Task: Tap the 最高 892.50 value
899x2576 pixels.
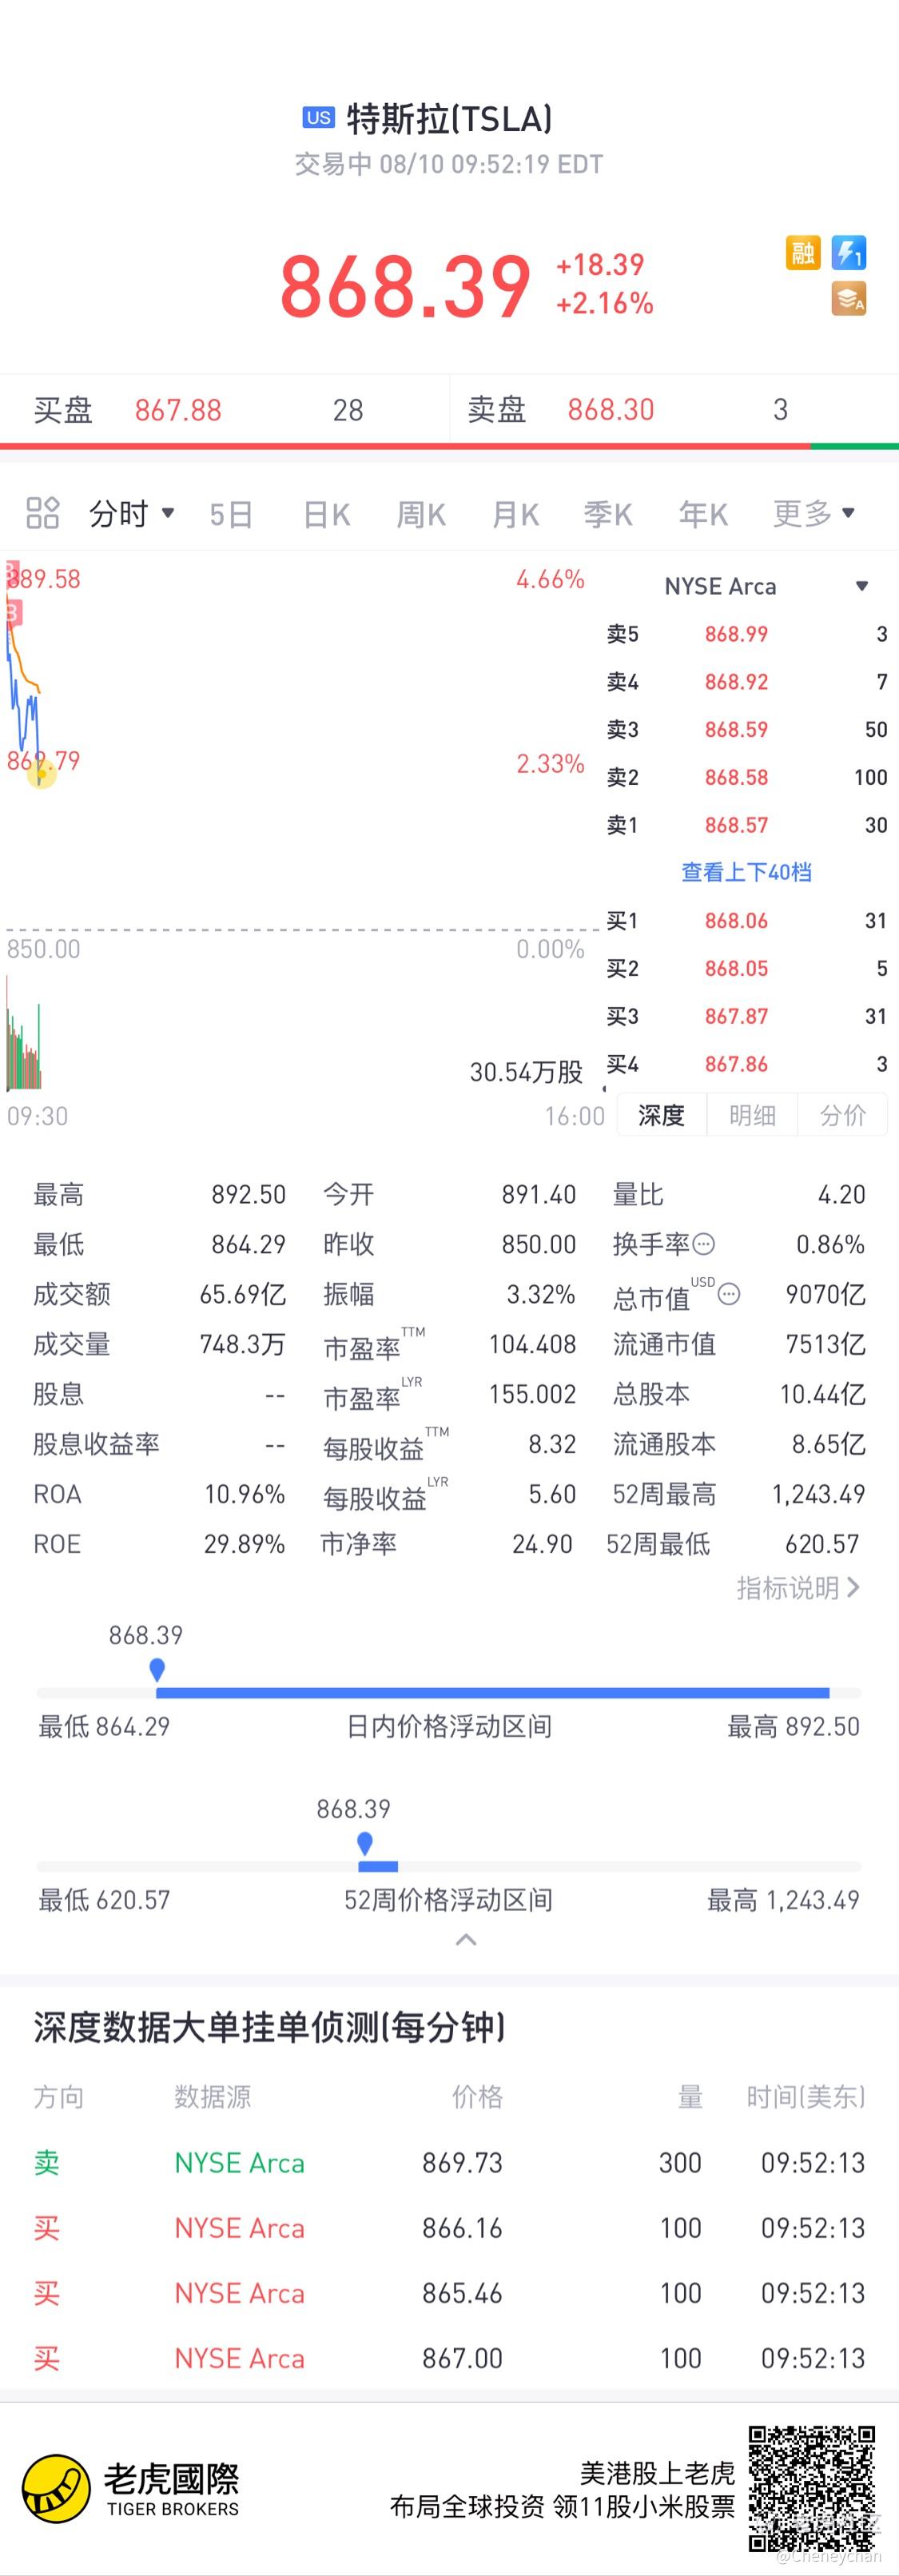Action: (x=249, y=1194)
